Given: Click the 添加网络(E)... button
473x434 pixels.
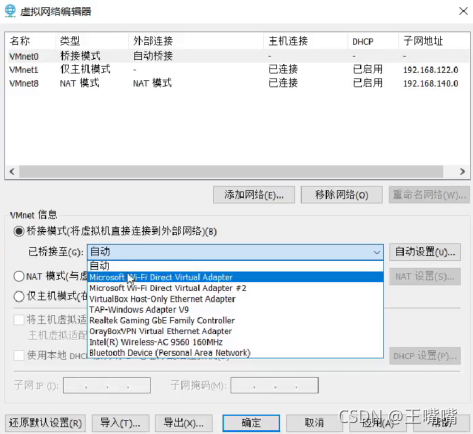Looking at the screenshot, I should (x=254, y=195).
